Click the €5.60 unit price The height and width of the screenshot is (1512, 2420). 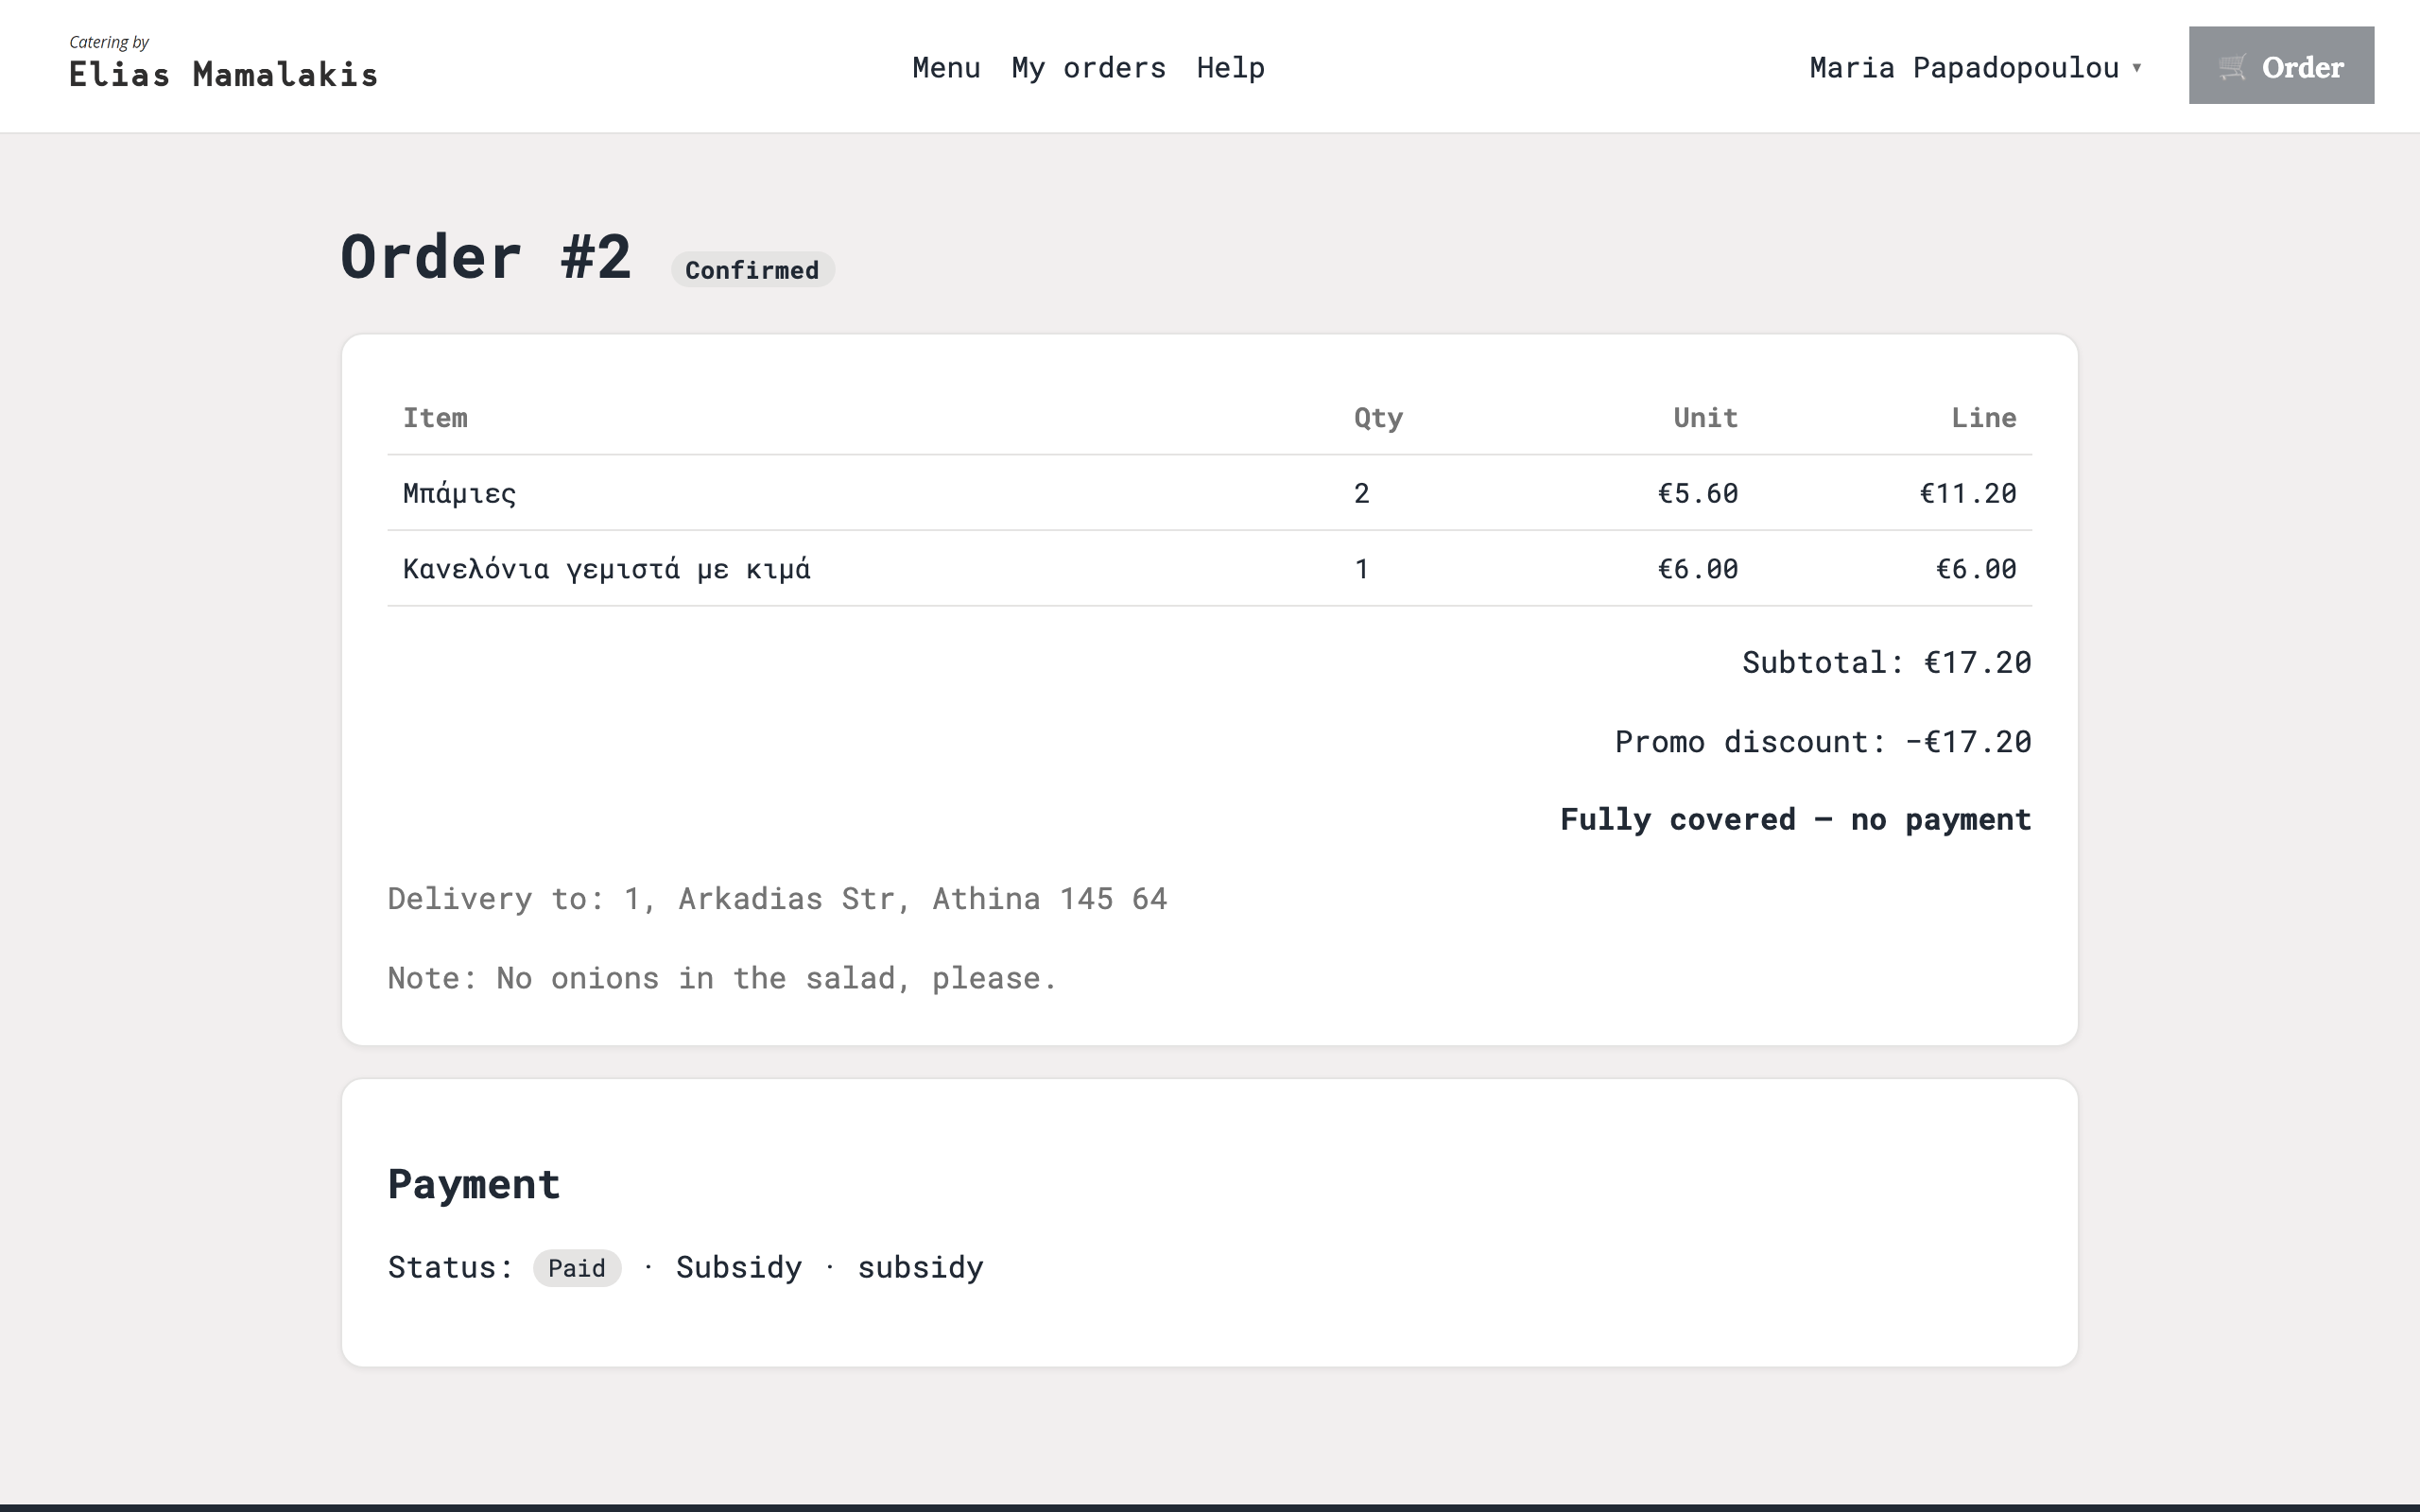click(x=1697, y=493)
